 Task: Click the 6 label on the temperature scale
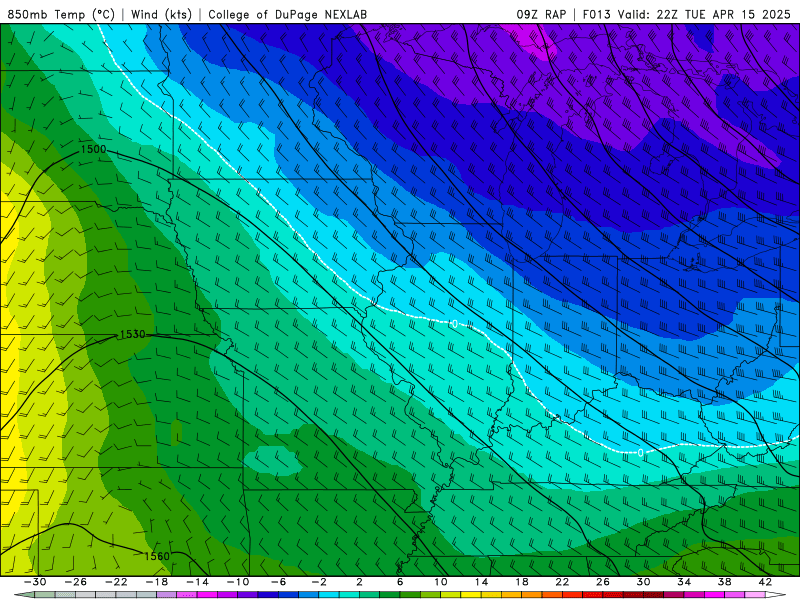pyautogui.click(x=400, y=582)
